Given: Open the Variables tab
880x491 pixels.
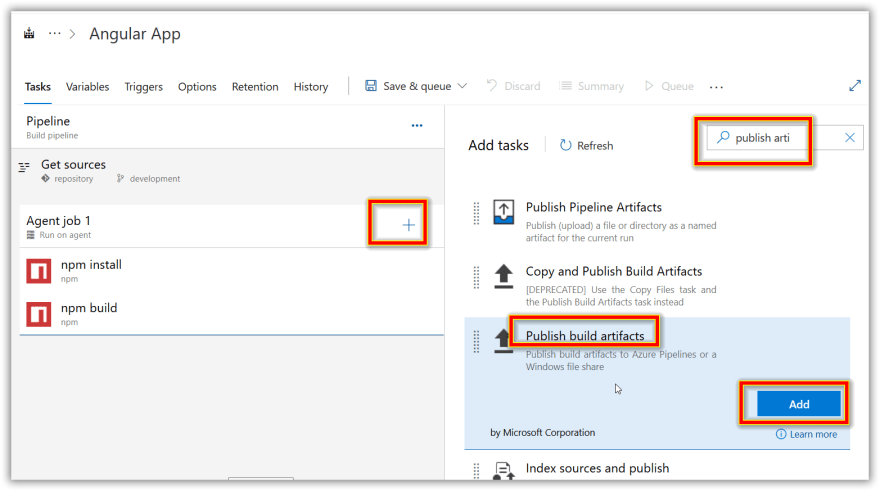Looking at the screenshot, I should [88, 86].
